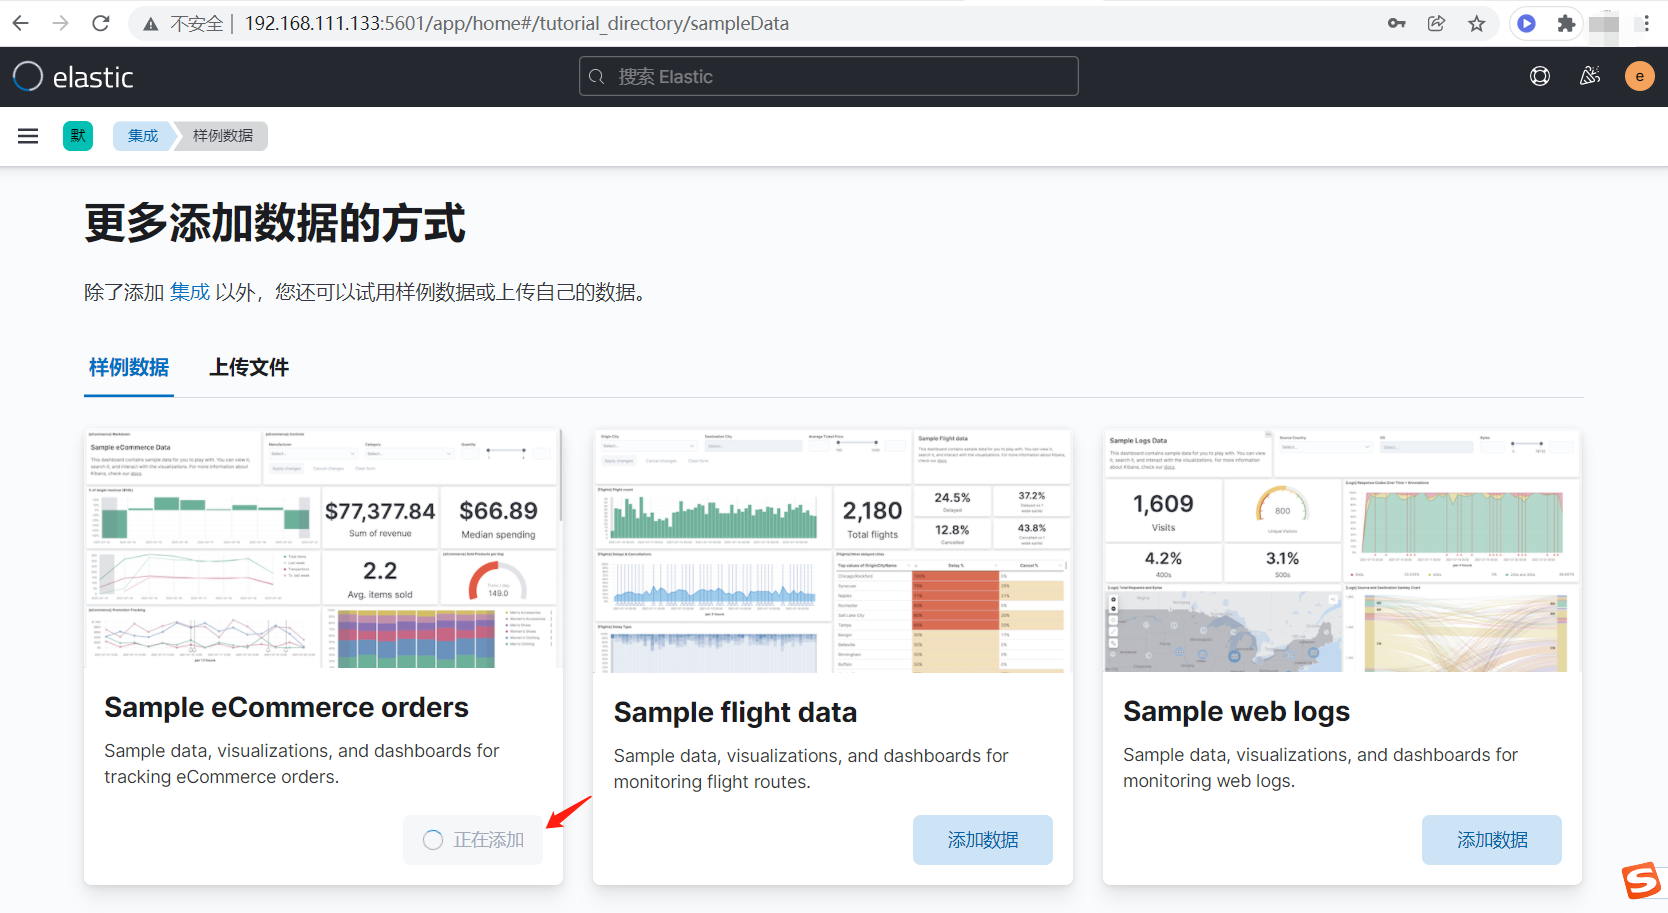Image resolution: width=1668 pixels, height=913 pixels.
Task: Open the user avatar 'e' menu
Action: click(x=1640, y=76)
